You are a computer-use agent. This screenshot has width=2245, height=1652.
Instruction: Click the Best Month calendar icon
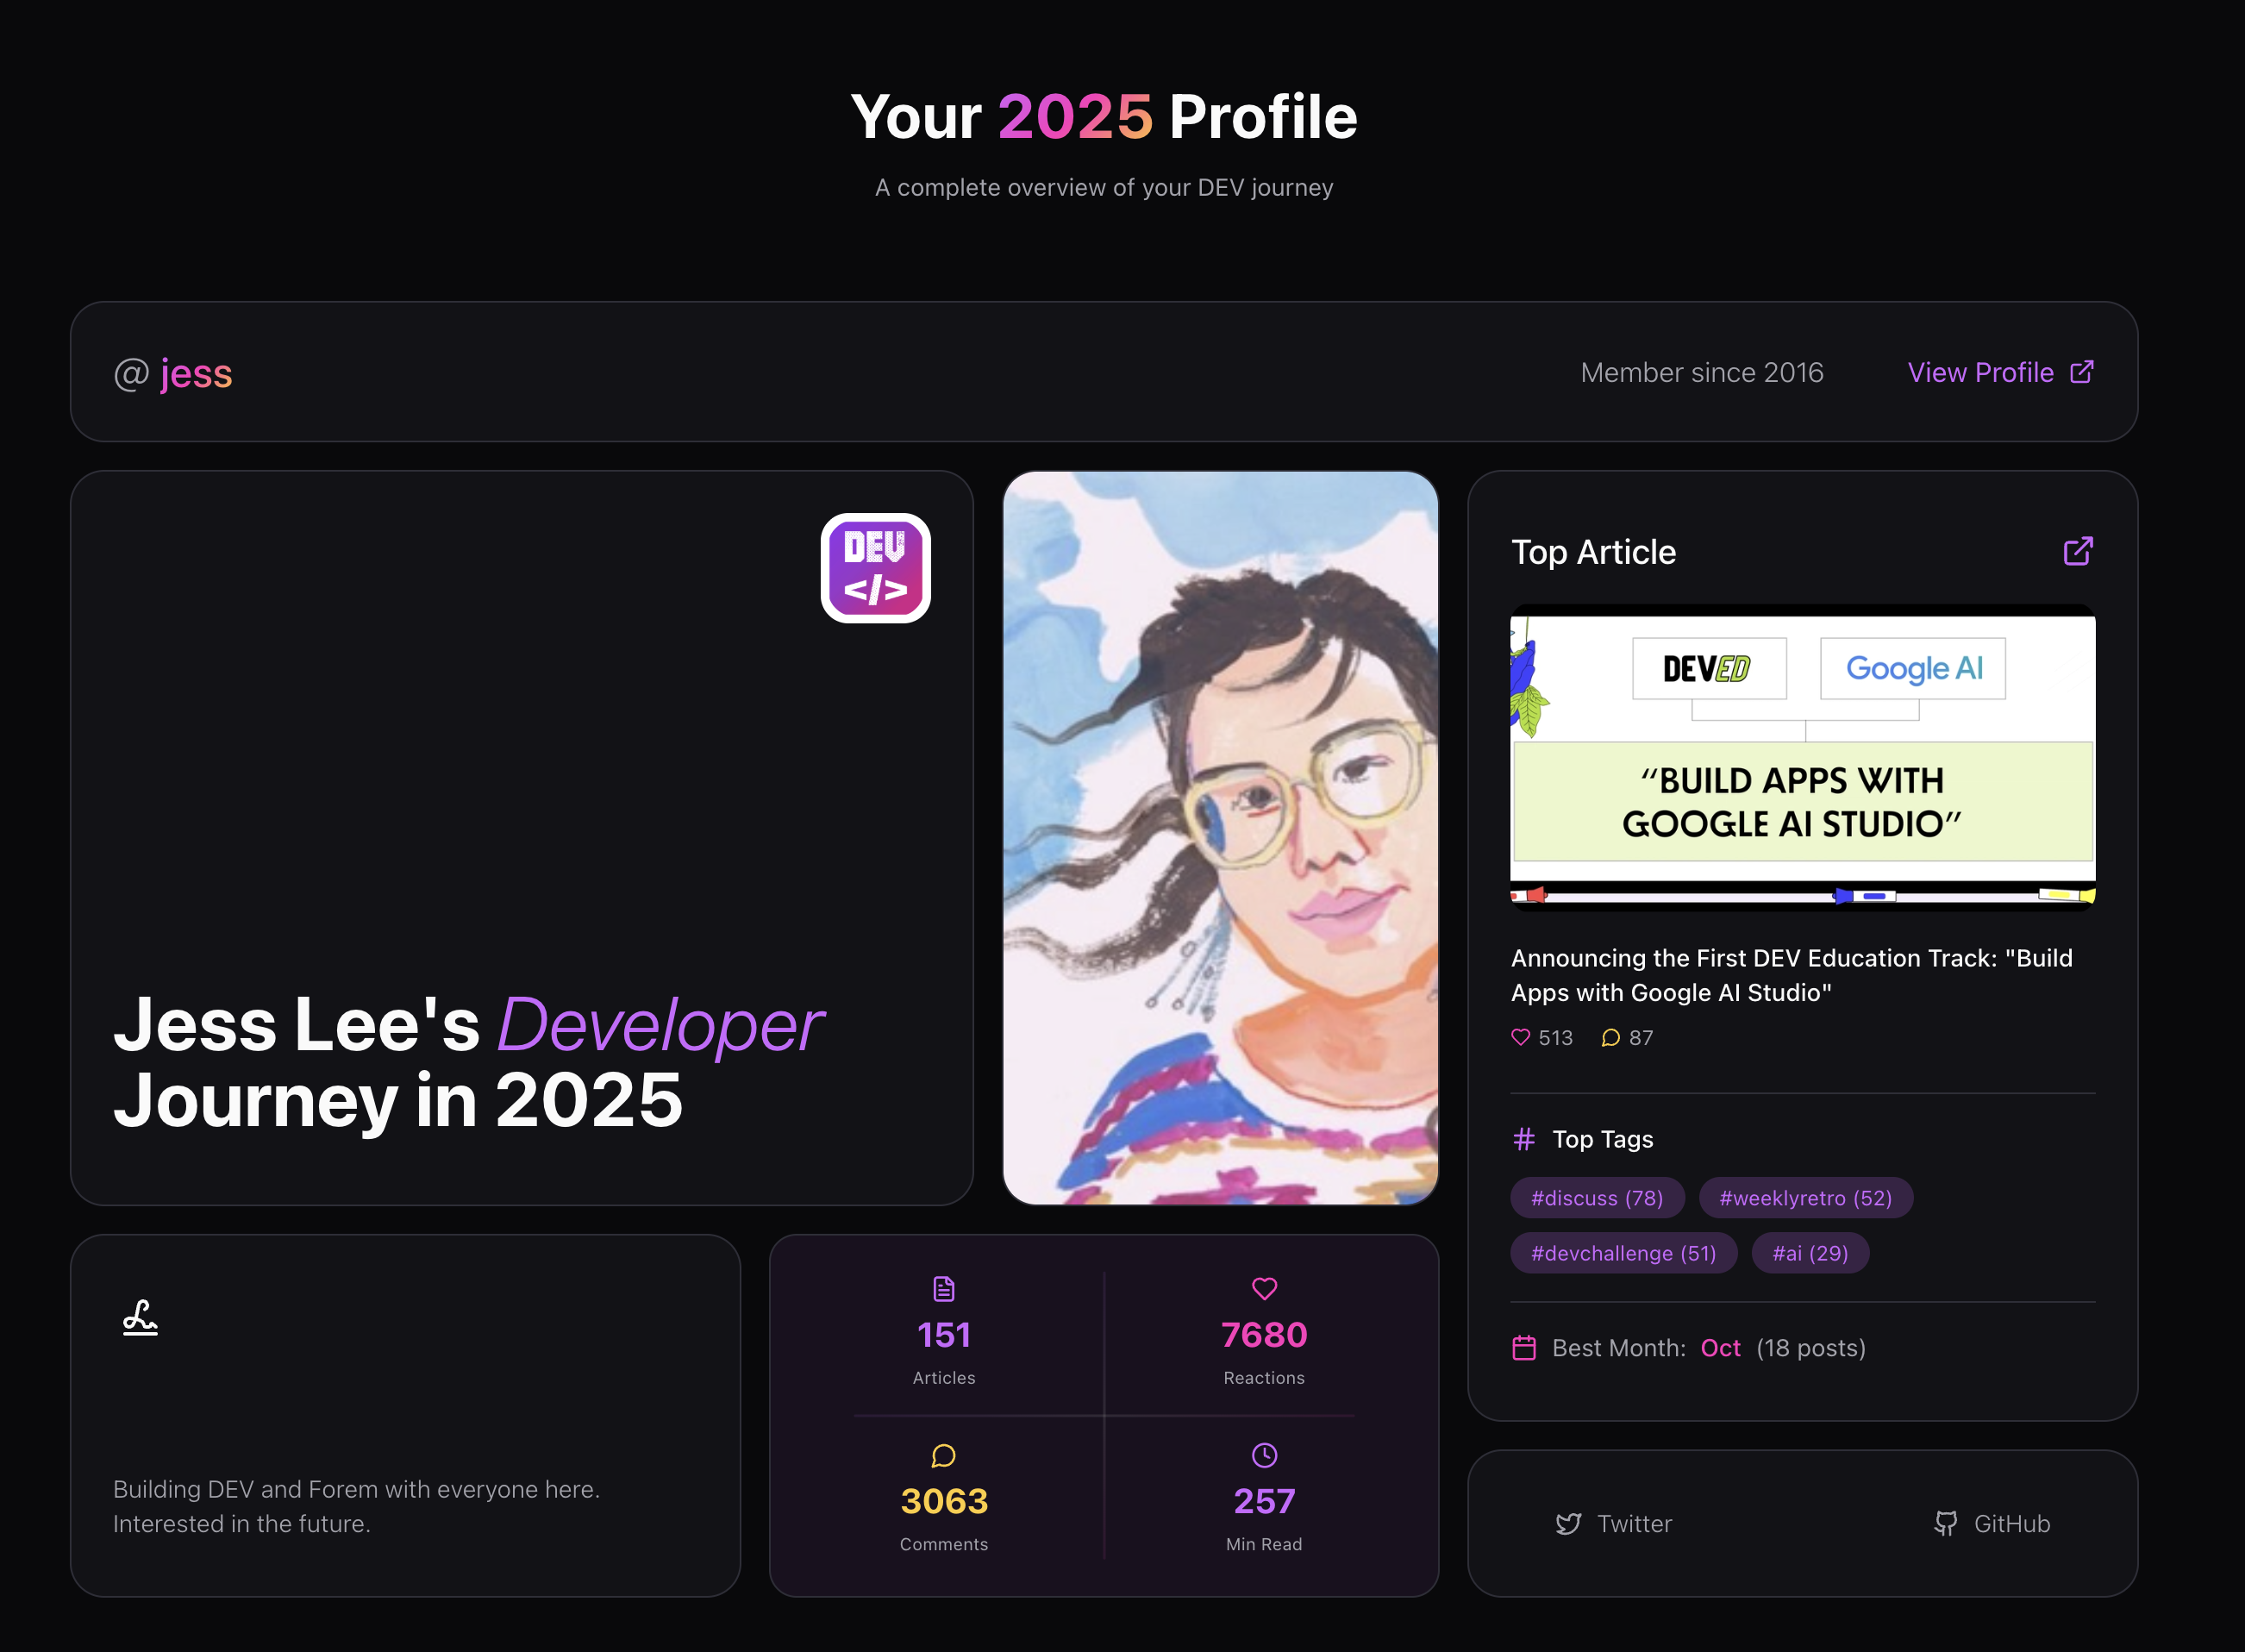[x=1524, y=1348]
